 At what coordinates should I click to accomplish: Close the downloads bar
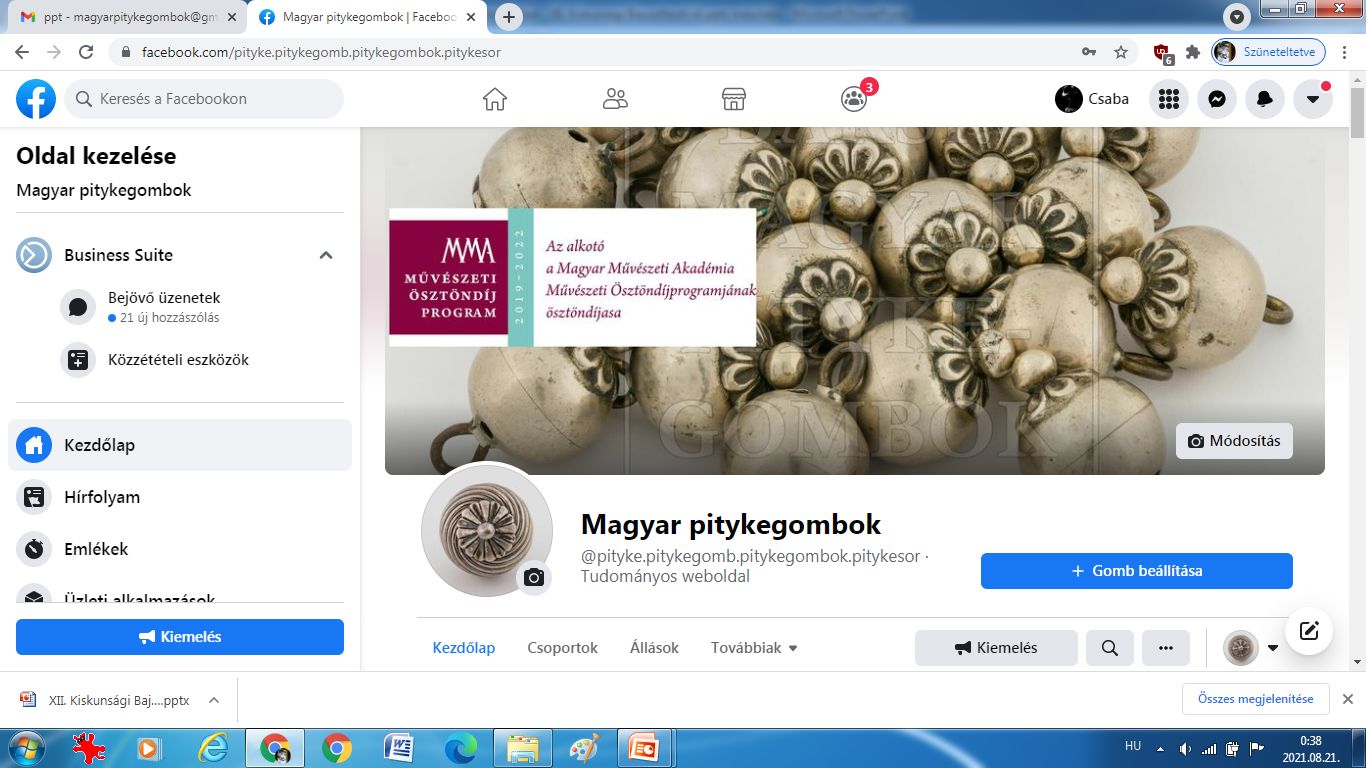1347,699
